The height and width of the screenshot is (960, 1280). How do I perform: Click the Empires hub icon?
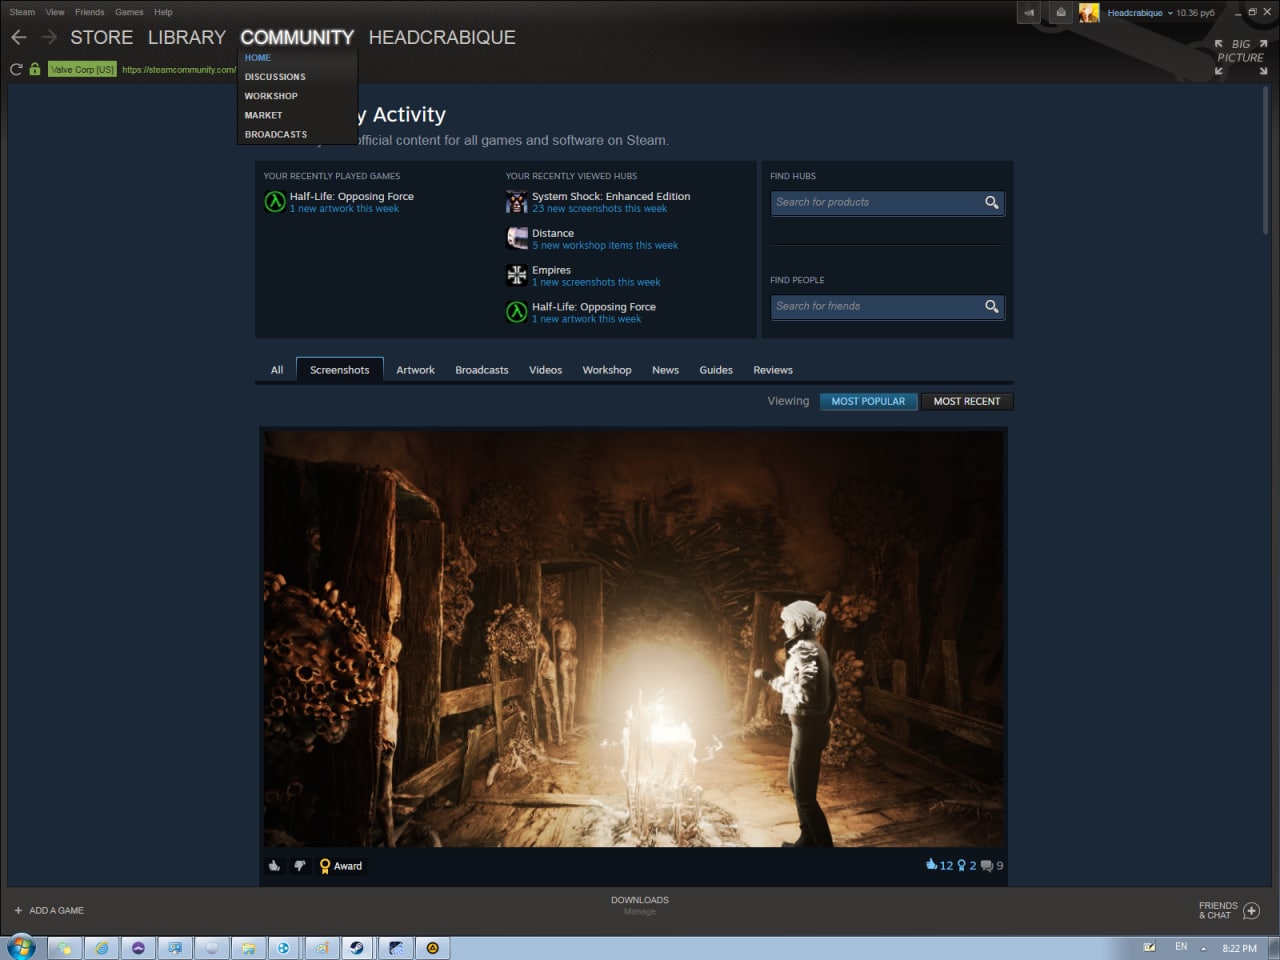point(517,275)
